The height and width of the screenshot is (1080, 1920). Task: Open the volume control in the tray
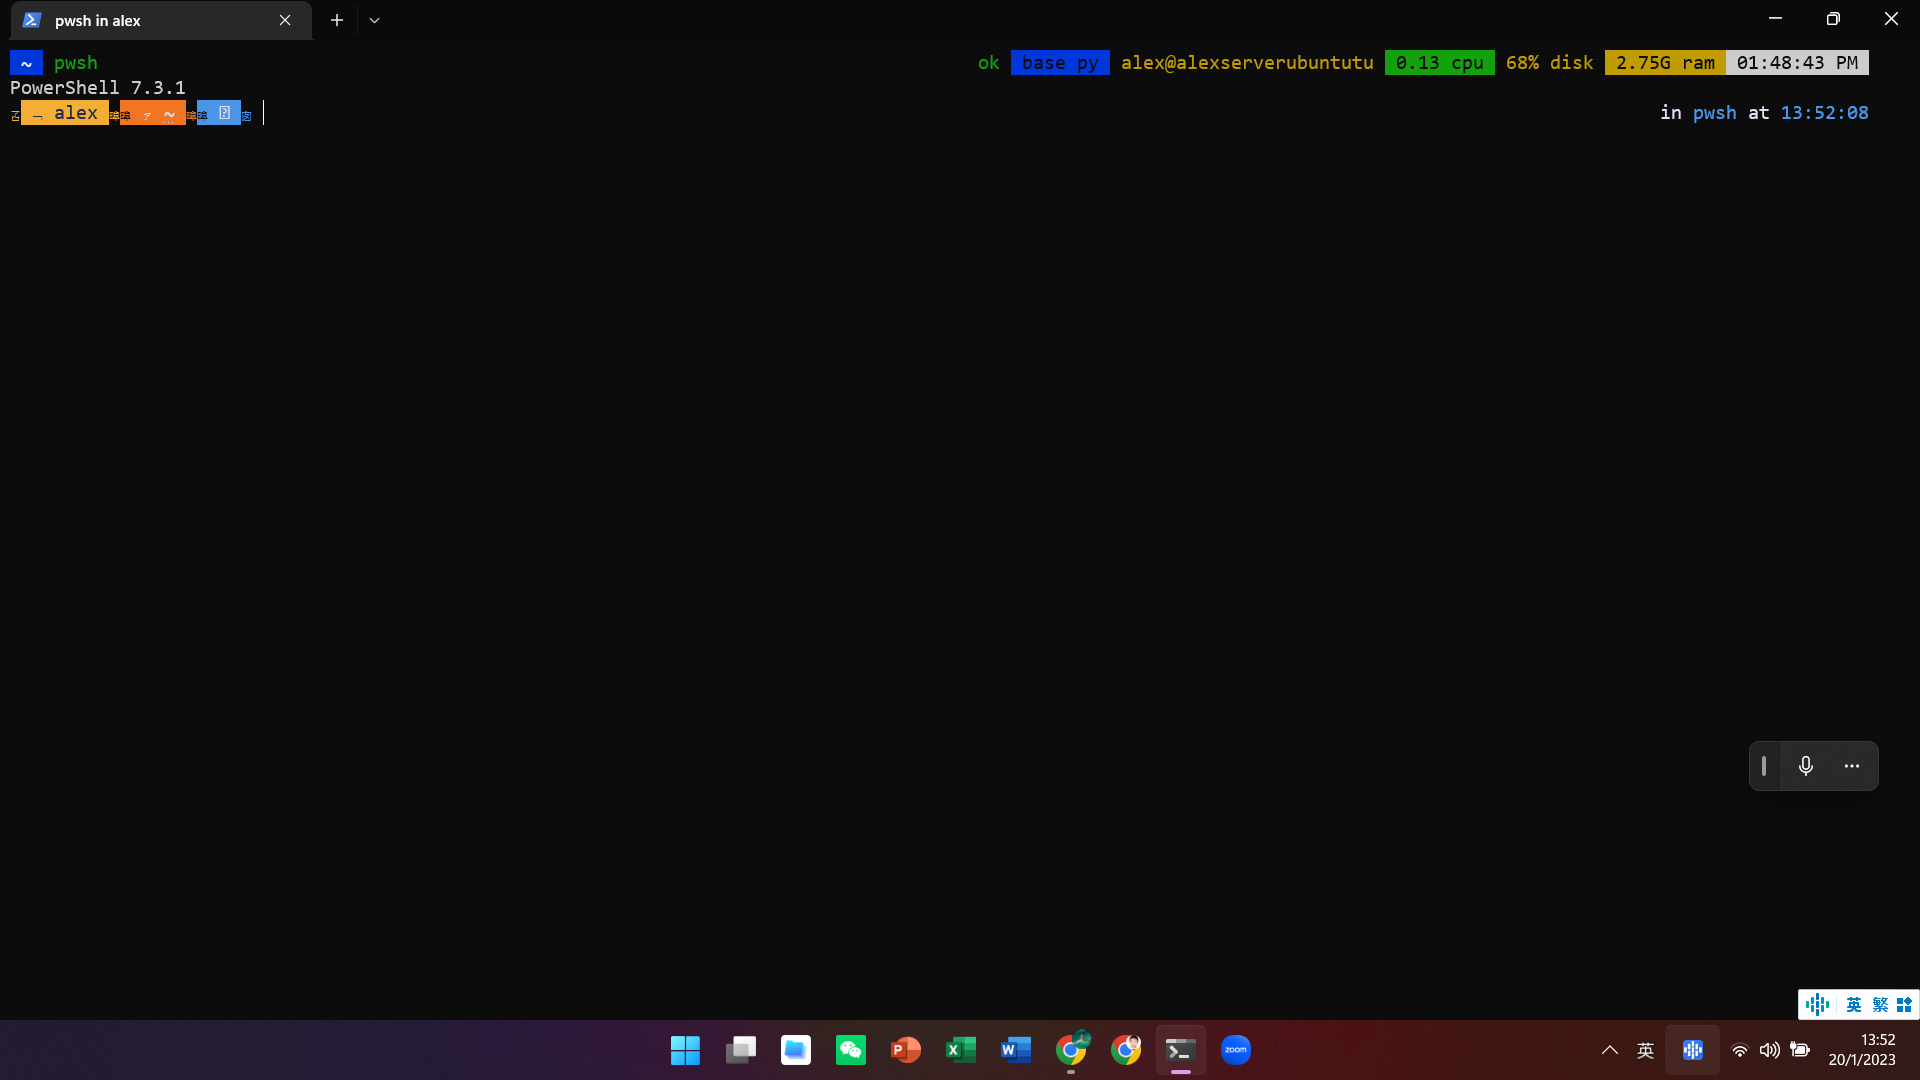[x=1769, y=1050]
